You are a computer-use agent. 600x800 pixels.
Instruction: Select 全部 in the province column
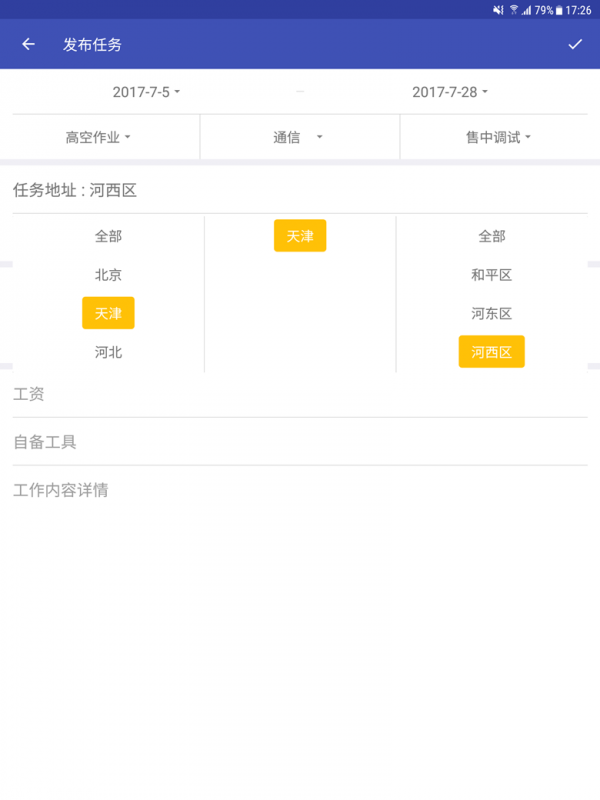(108, 236)
